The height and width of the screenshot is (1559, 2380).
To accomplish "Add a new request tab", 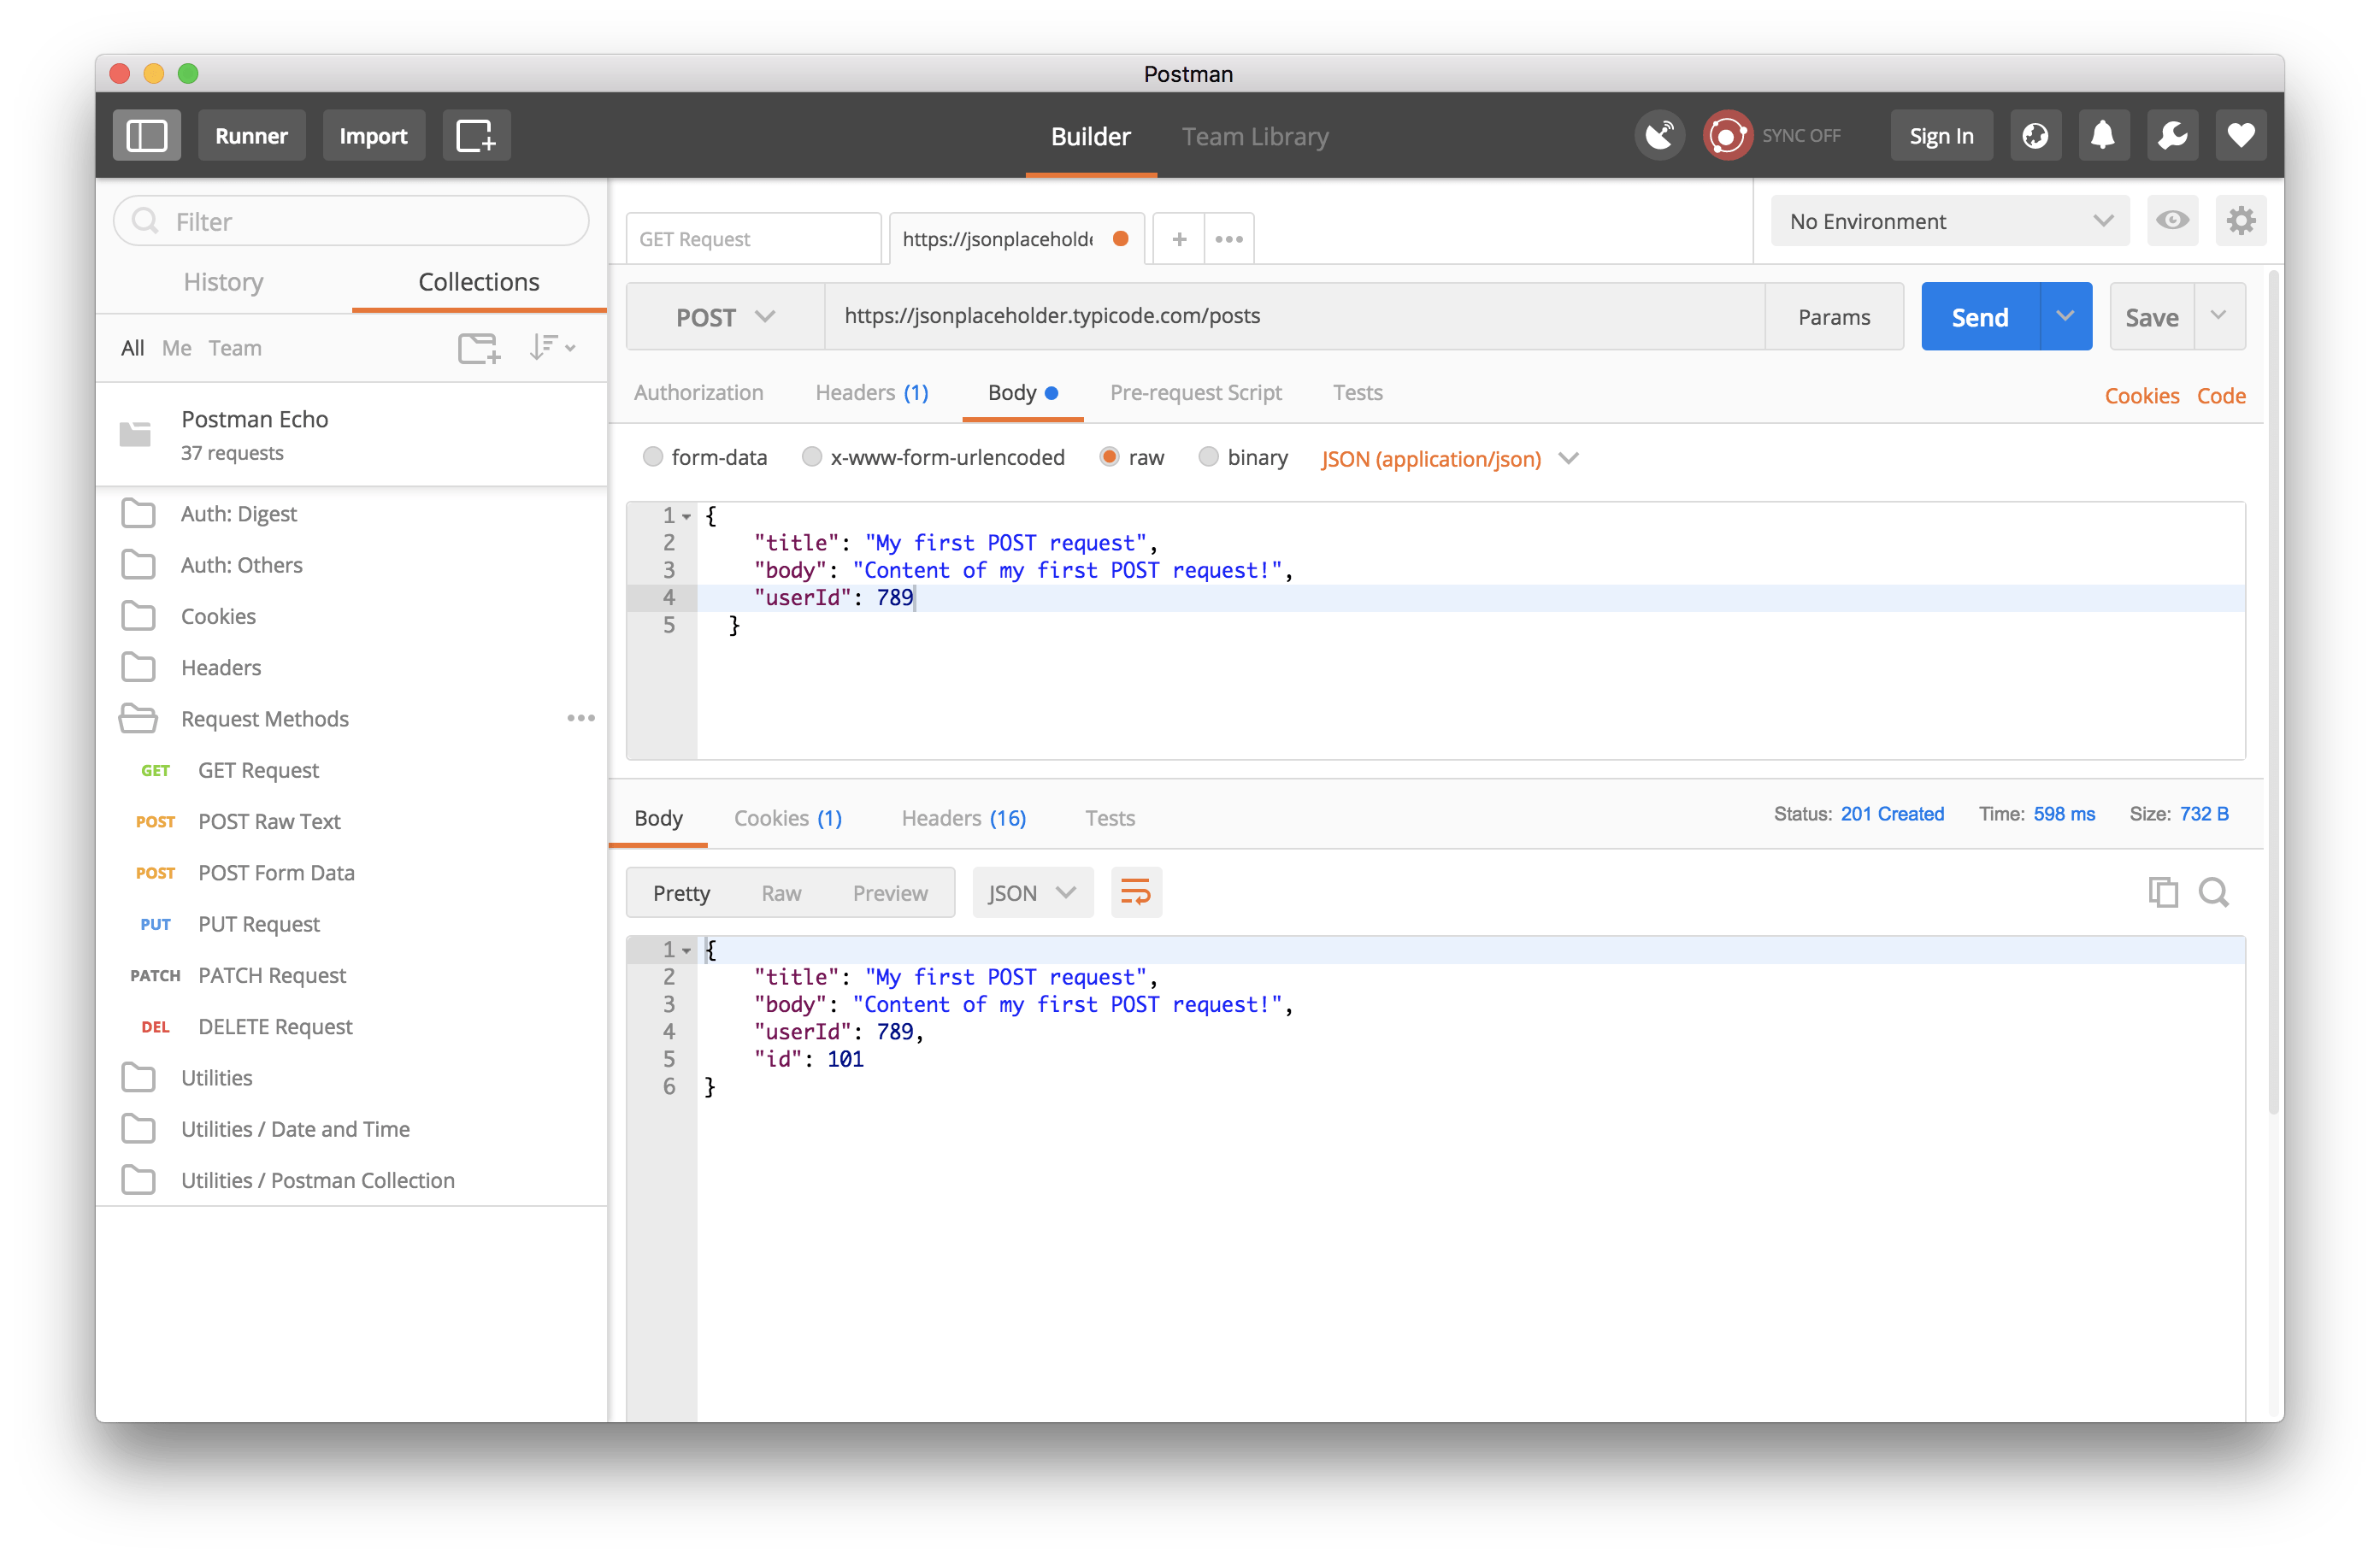I will click(x=1179, y=239).
